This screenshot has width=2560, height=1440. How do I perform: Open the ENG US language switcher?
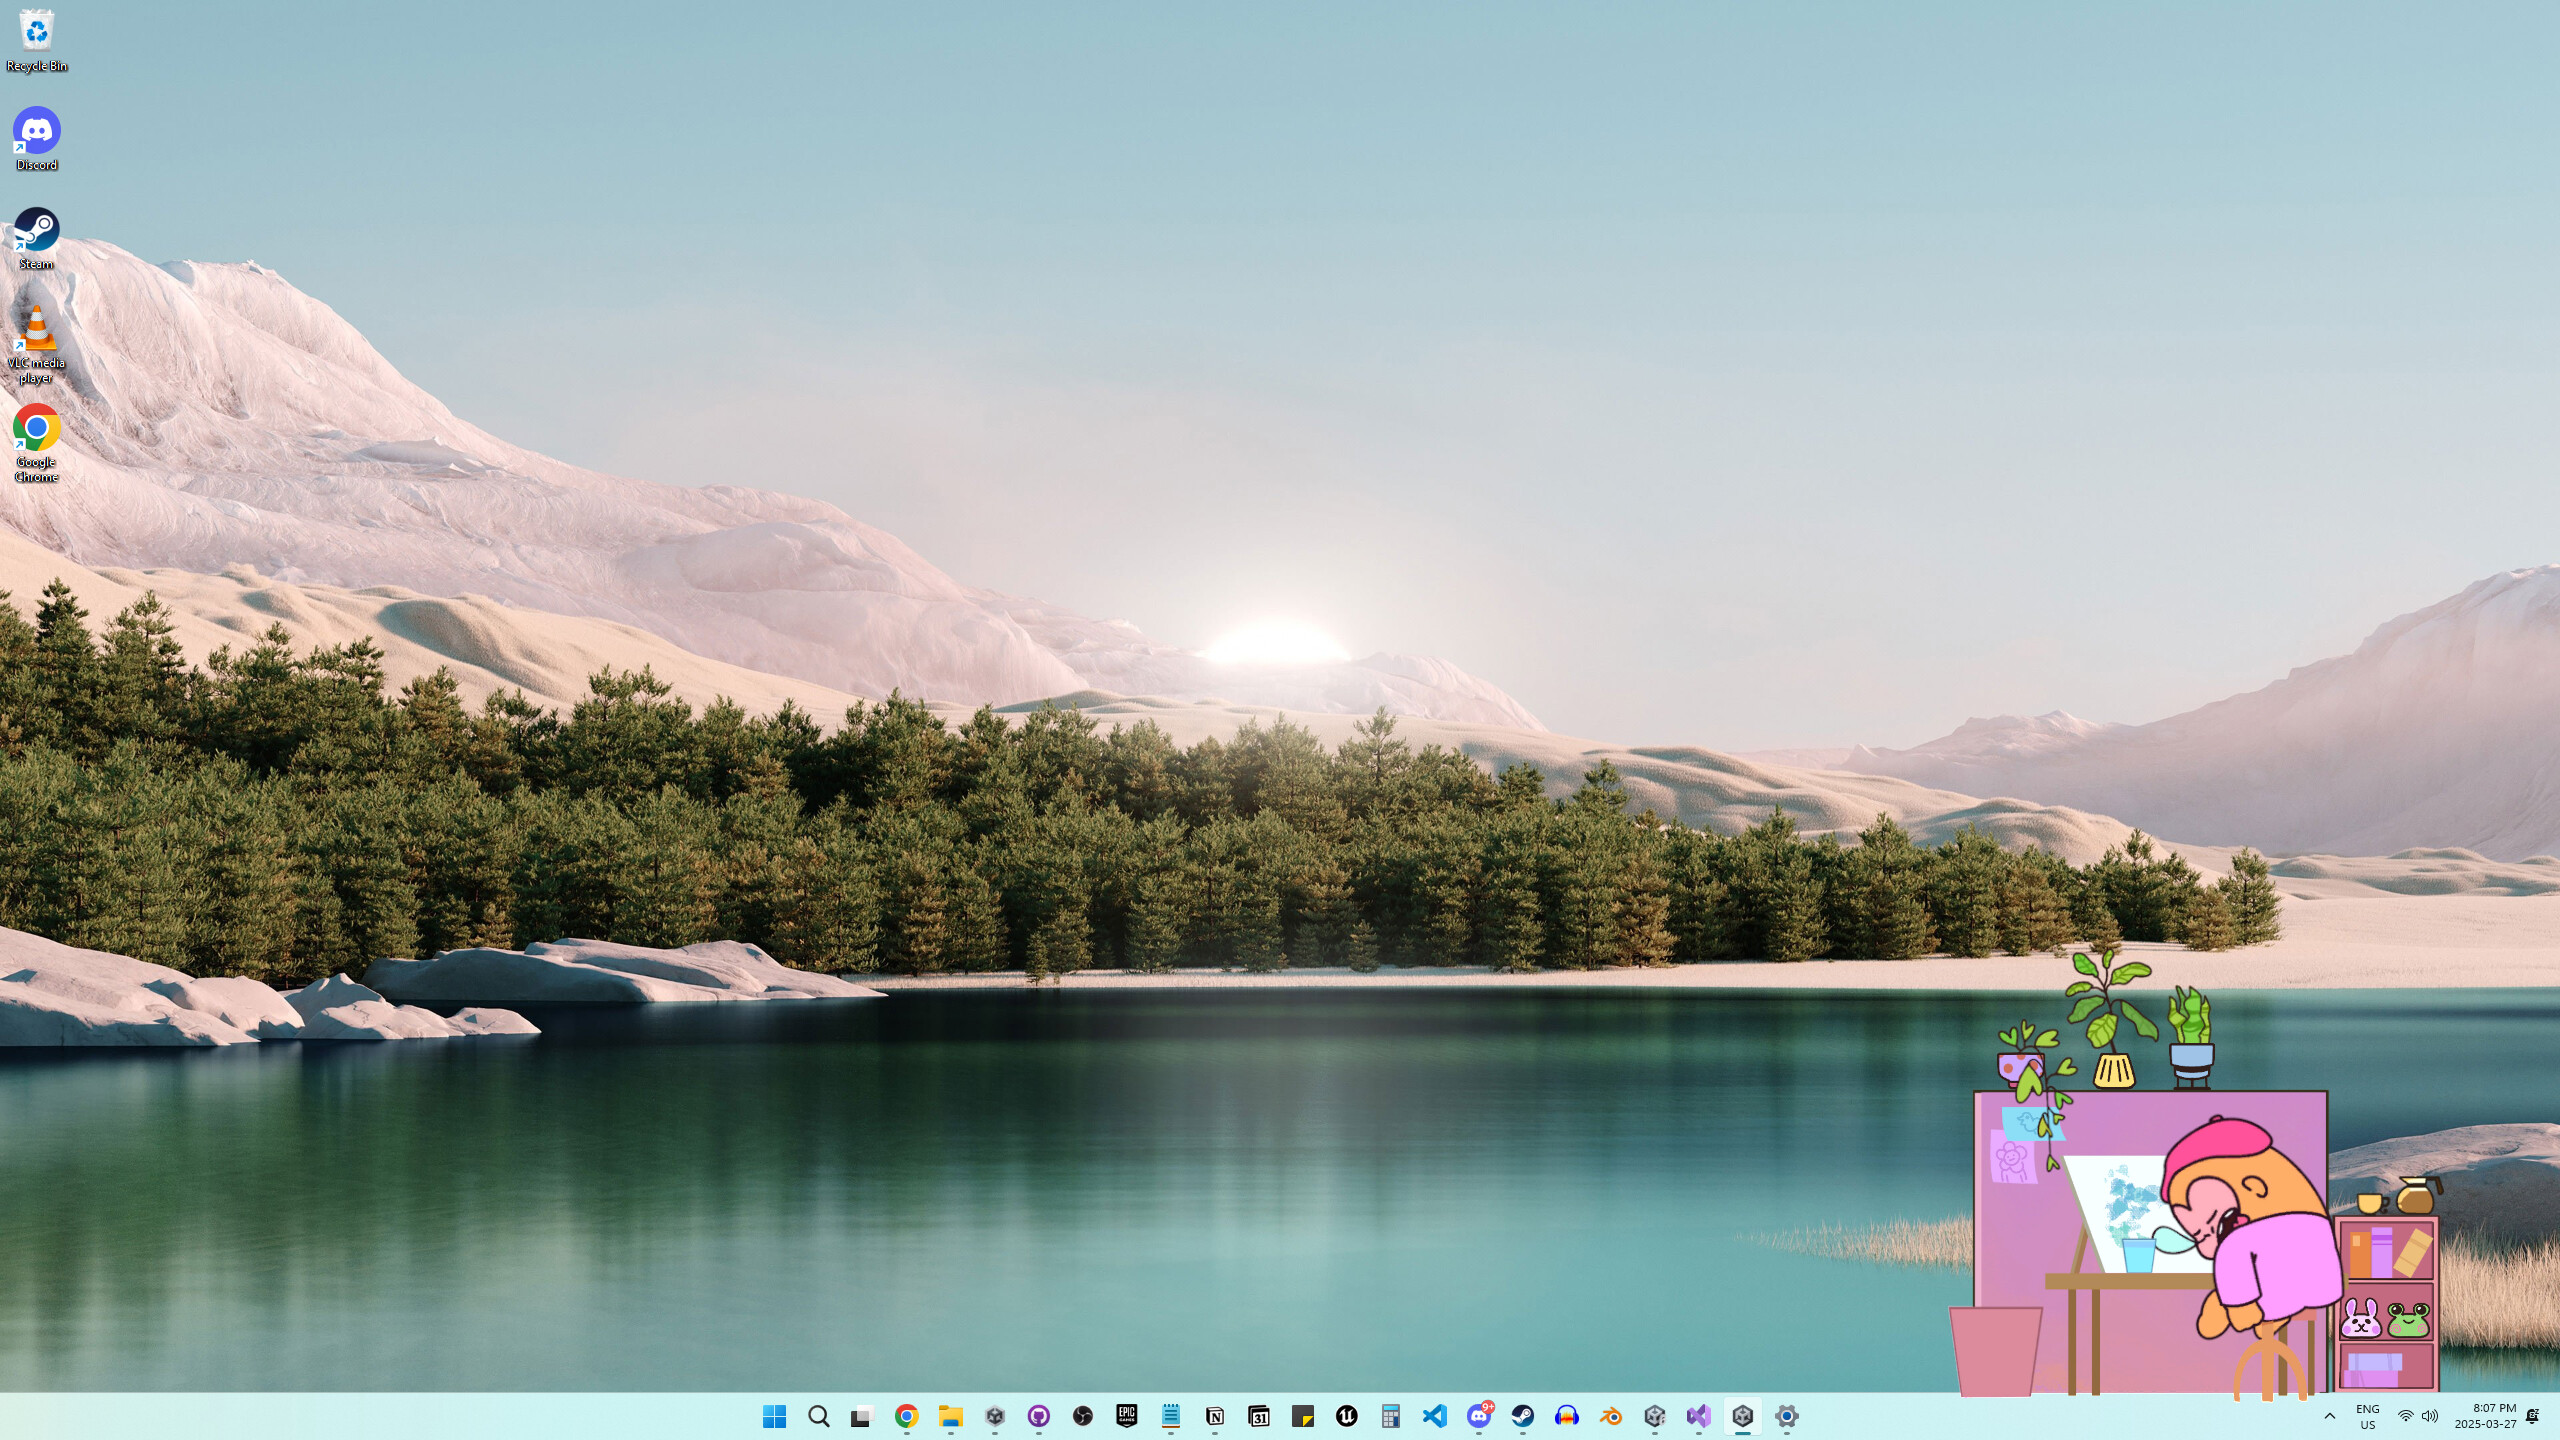[2368, 1416]
